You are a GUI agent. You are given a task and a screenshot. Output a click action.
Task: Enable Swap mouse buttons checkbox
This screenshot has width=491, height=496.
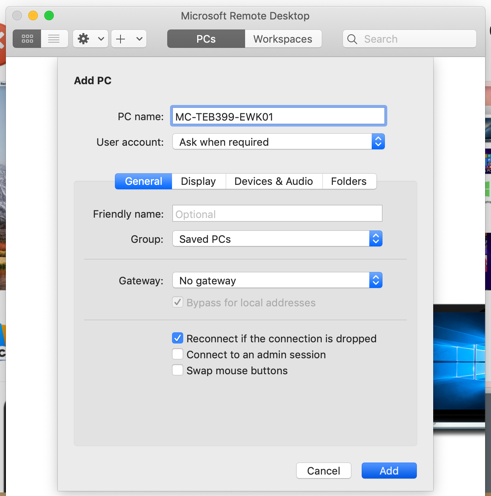click(x=178, y=370)
